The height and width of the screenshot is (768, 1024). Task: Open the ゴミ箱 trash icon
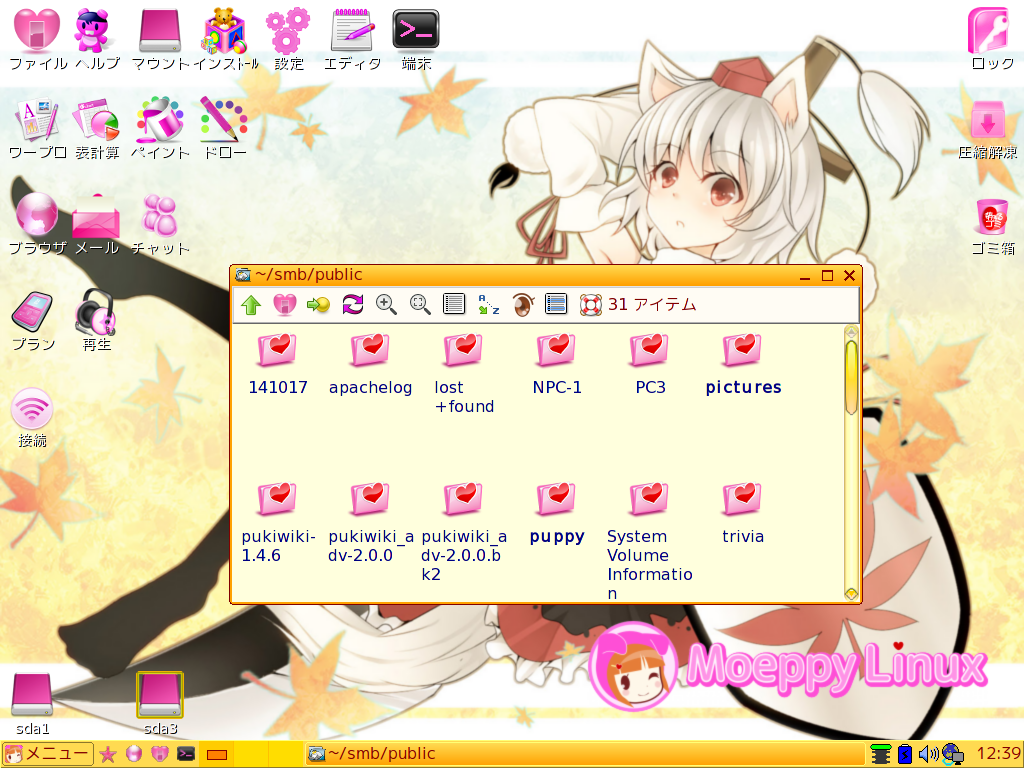click(x=993, y=226)
